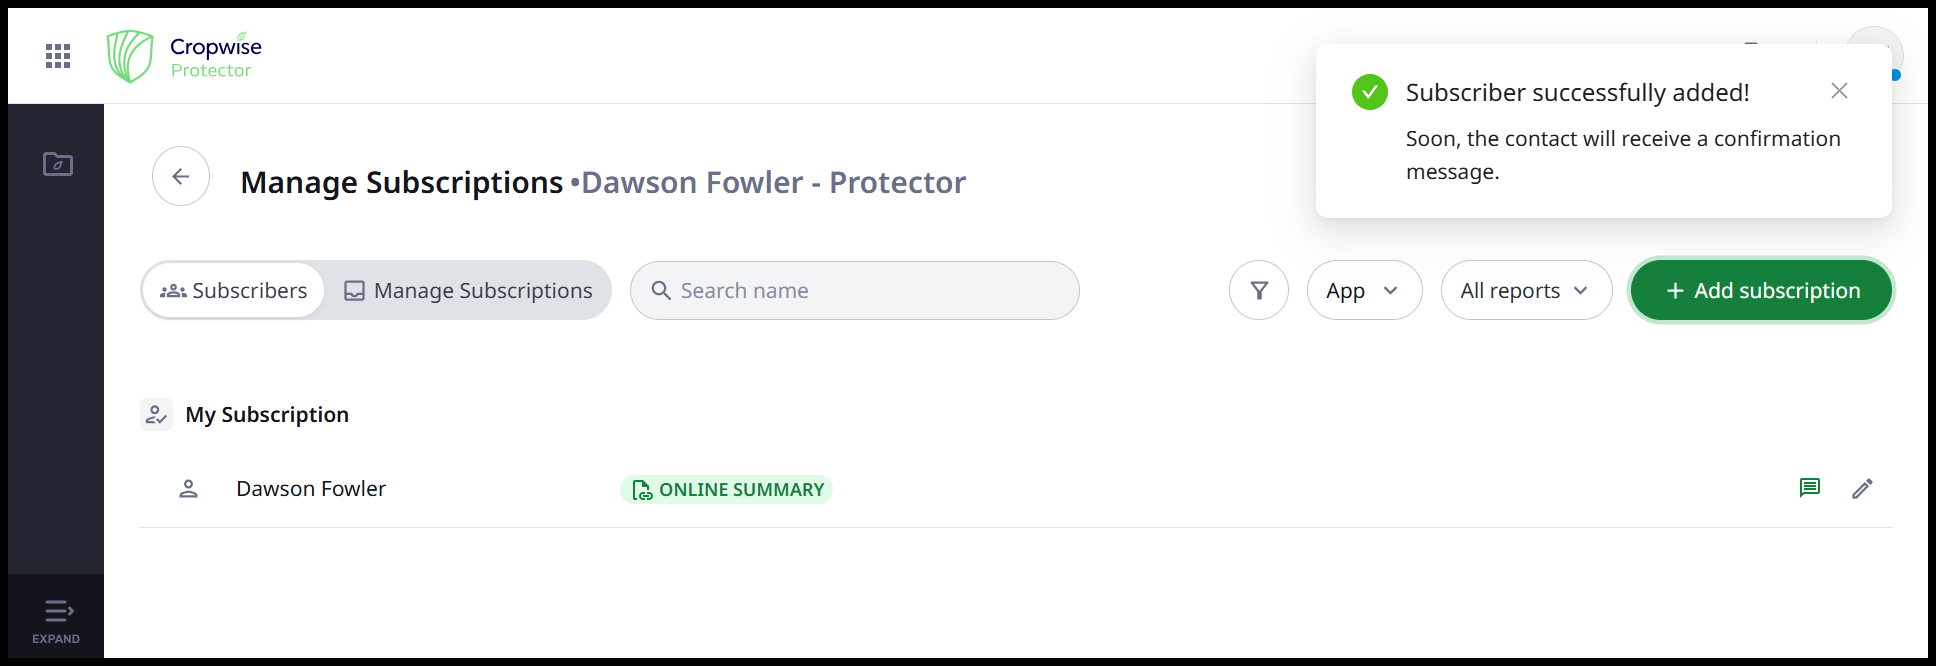This screenshot has width=1936, height=666.
Task: Click the Online Summary badge
Action: (x=727, y=490)
